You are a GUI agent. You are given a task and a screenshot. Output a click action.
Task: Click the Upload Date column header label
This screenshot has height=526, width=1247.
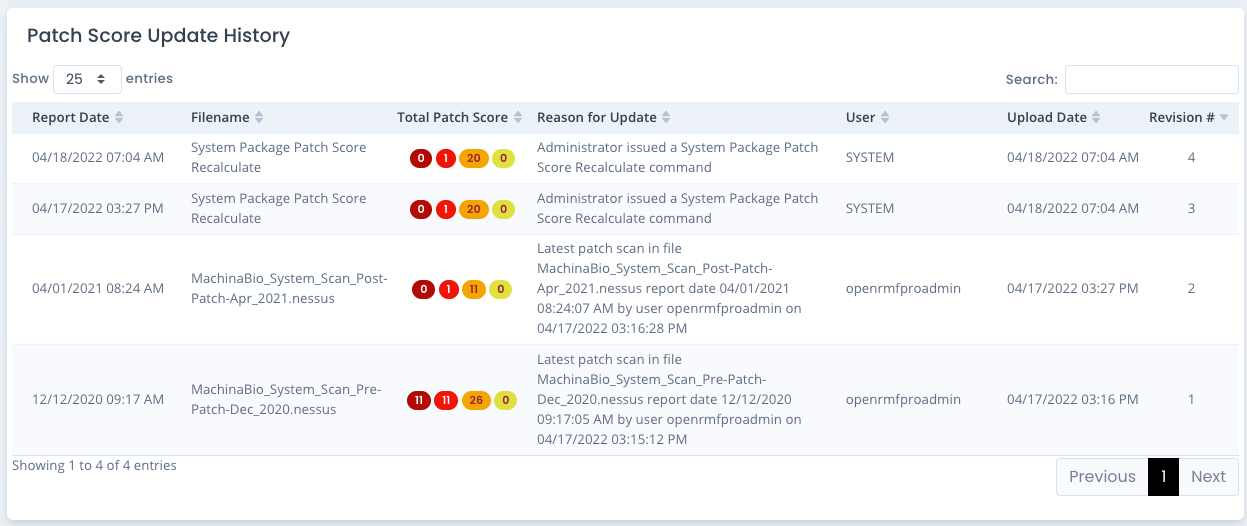[1046, 118]
